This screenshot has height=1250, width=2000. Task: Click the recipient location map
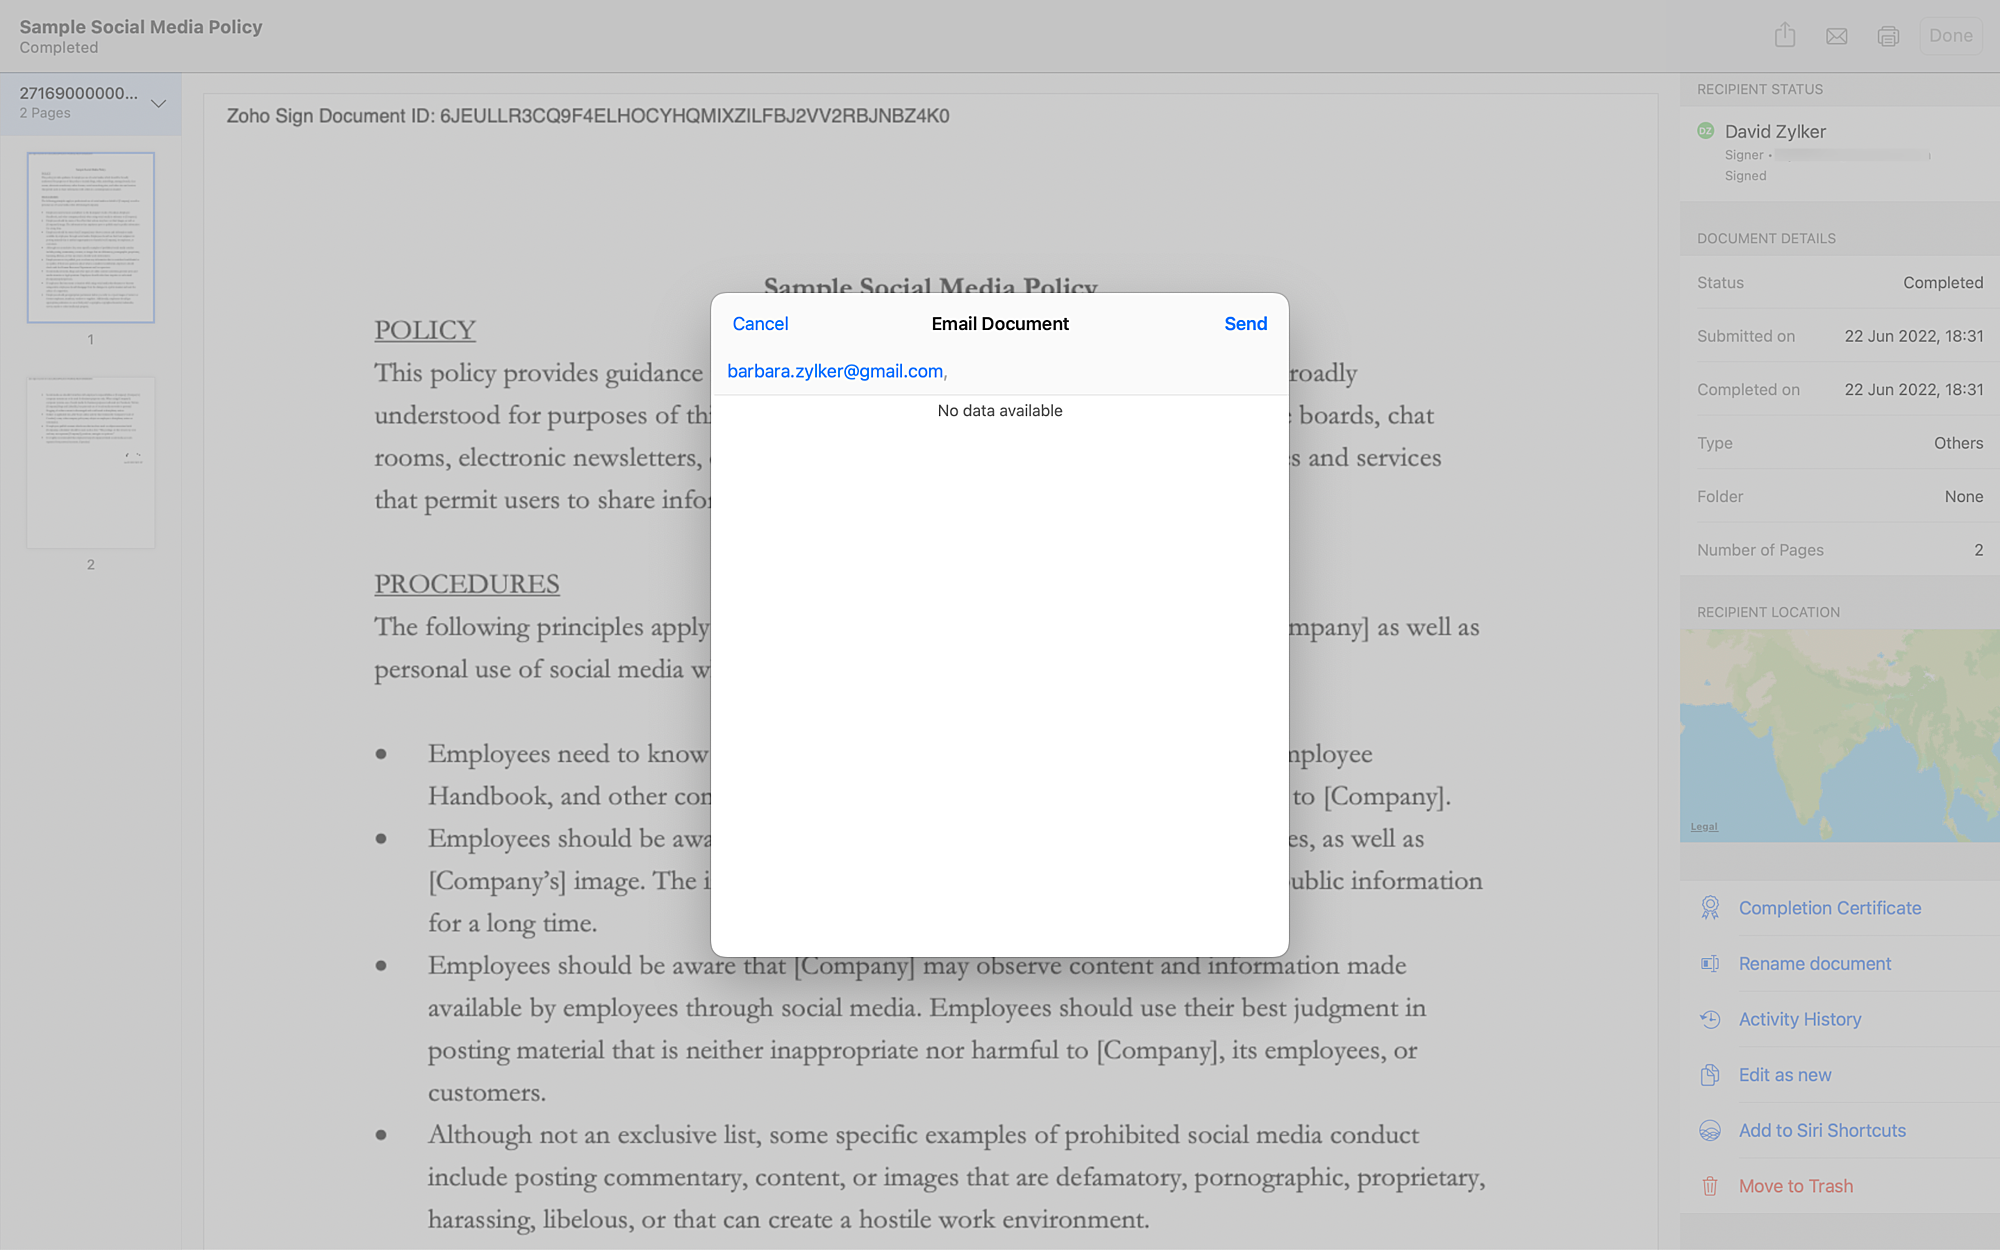1840,735
